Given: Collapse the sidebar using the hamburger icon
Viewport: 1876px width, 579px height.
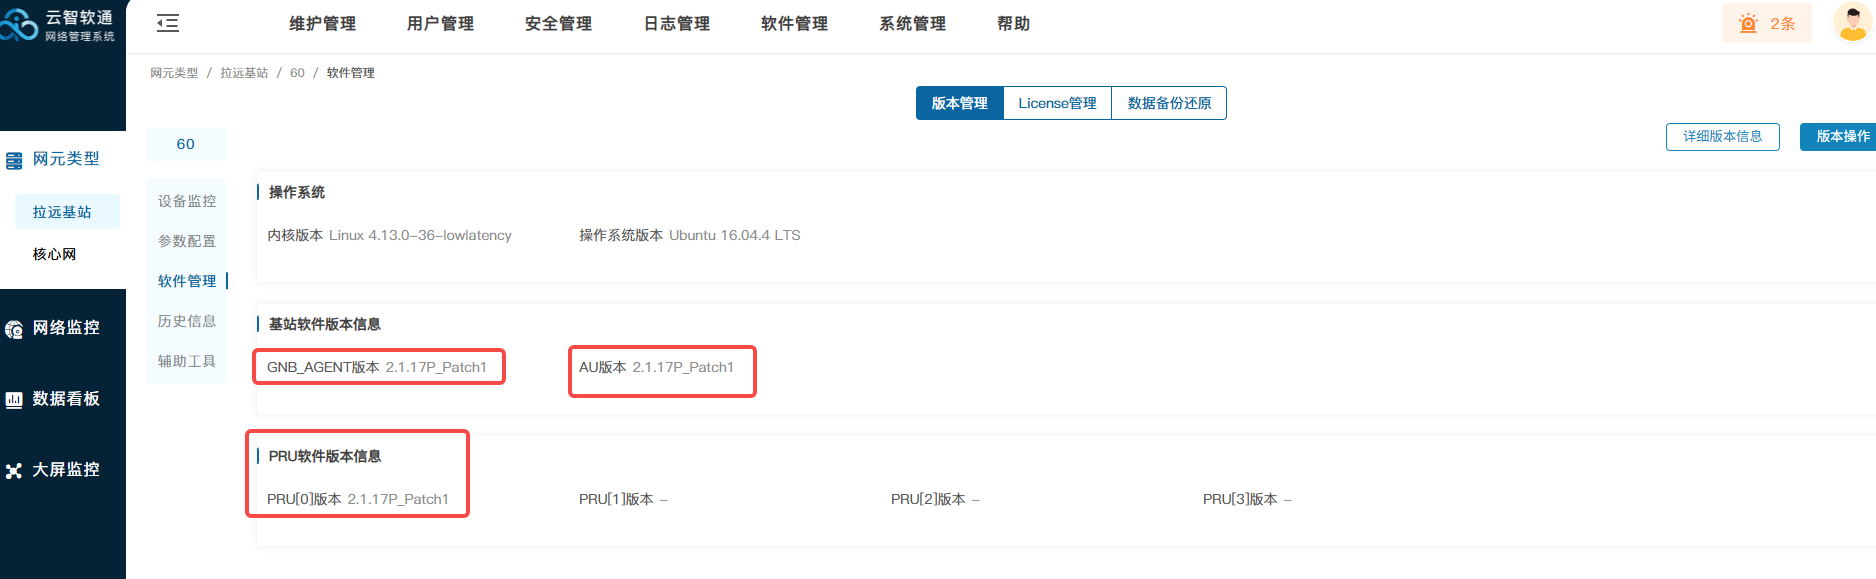Looking at the screenshot, I should pyautogui.click(x=168, y=23).
